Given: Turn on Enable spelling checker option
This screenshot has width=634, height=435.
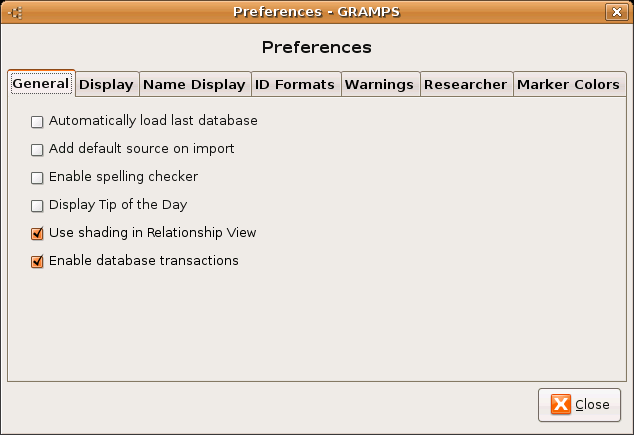Looking at the screenshot, I should coord(38,177).
